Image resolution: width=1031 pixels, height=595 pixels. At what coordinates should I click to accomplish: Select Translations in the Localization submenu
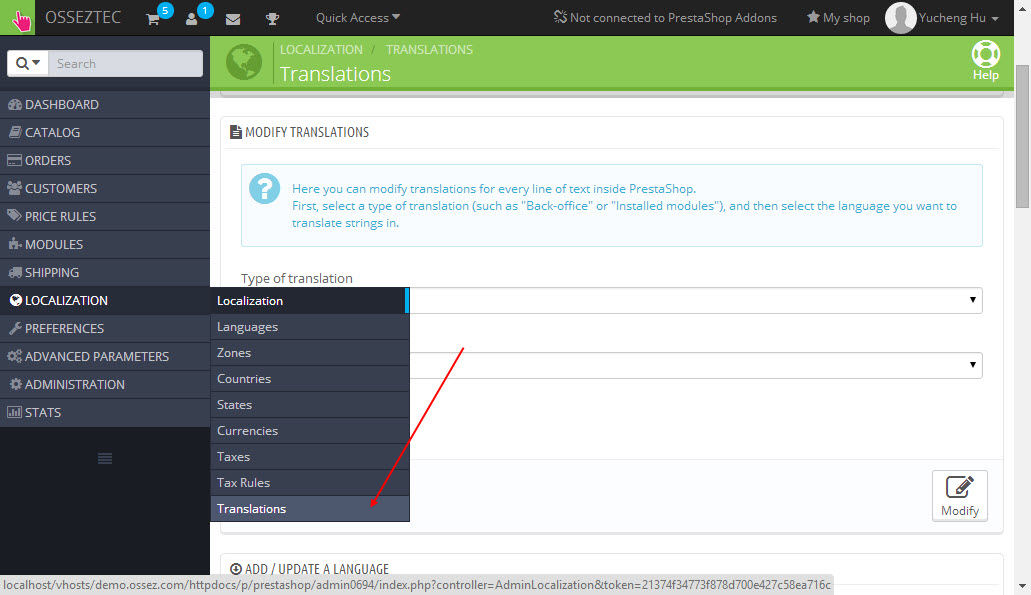point(252,508)
